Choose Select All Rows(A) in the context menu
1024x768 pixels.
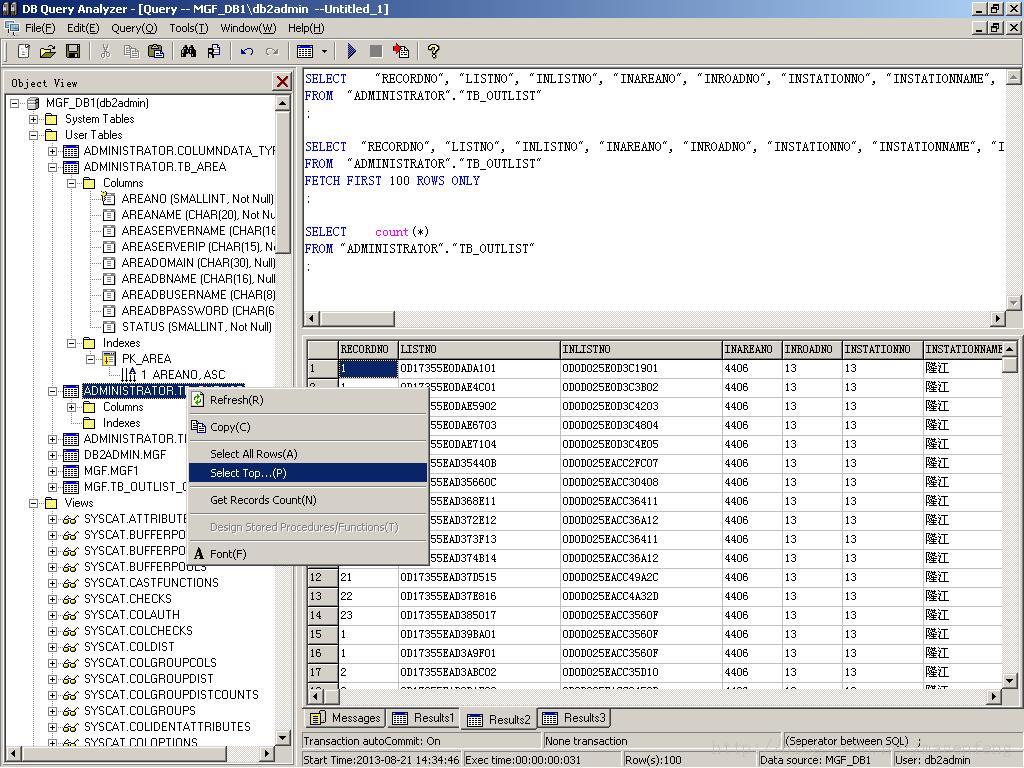(308, 454)
